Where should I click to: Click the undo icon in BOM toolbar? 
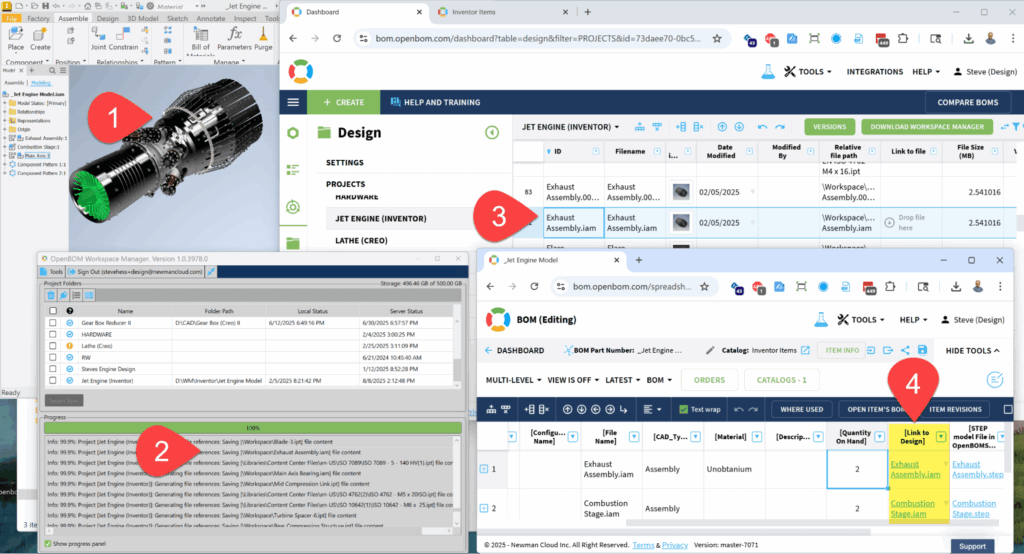point(739,410)
